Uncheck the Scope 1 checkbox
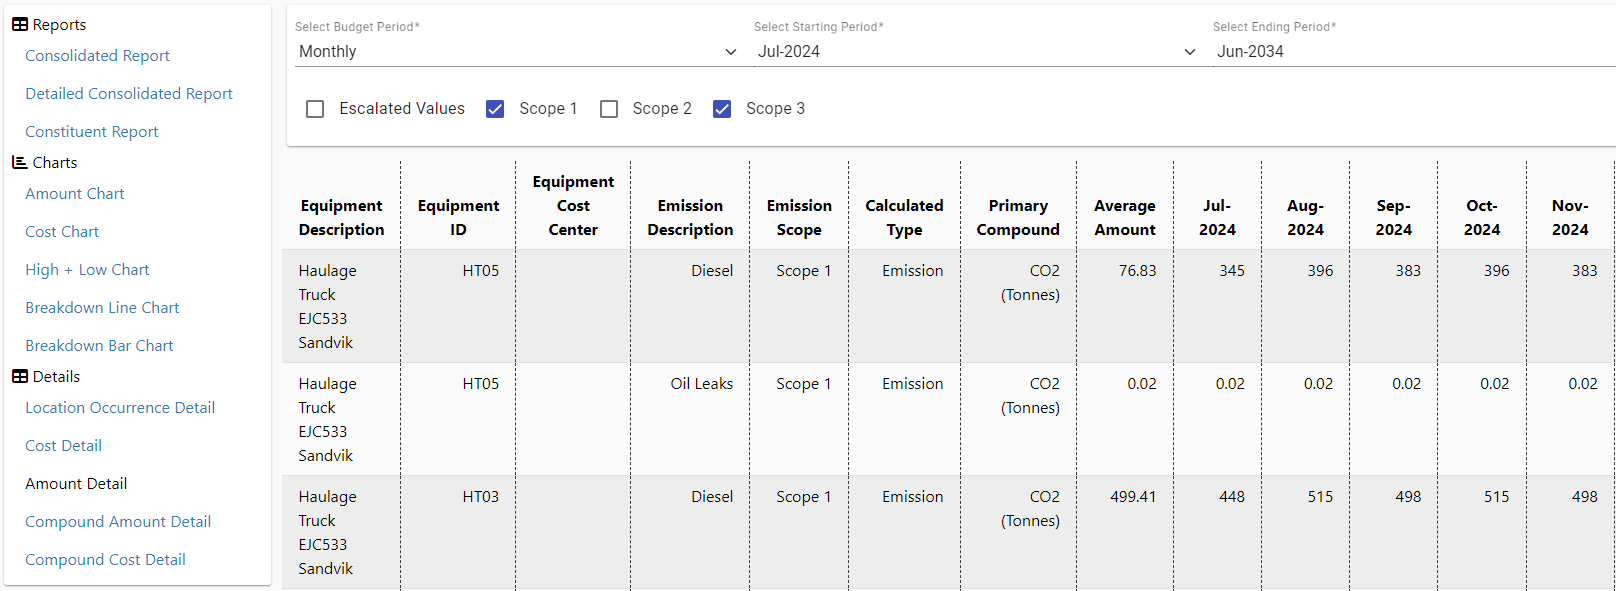The height and width of the screenshot is (591, 1616). point(495,109)
